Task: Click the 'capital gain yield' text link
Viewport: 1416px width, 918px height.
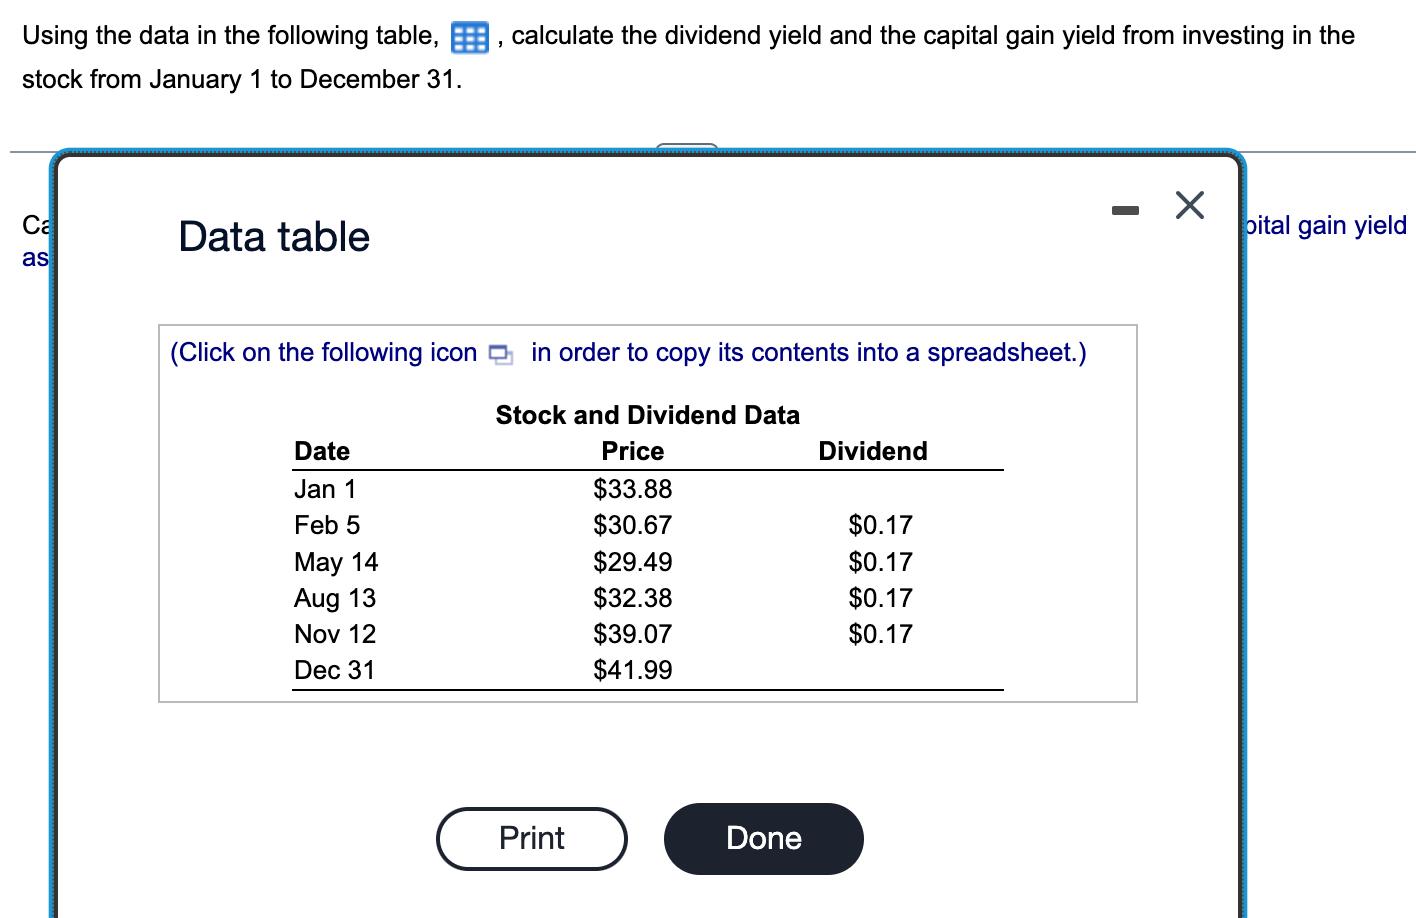Action: pos(1324,225)
